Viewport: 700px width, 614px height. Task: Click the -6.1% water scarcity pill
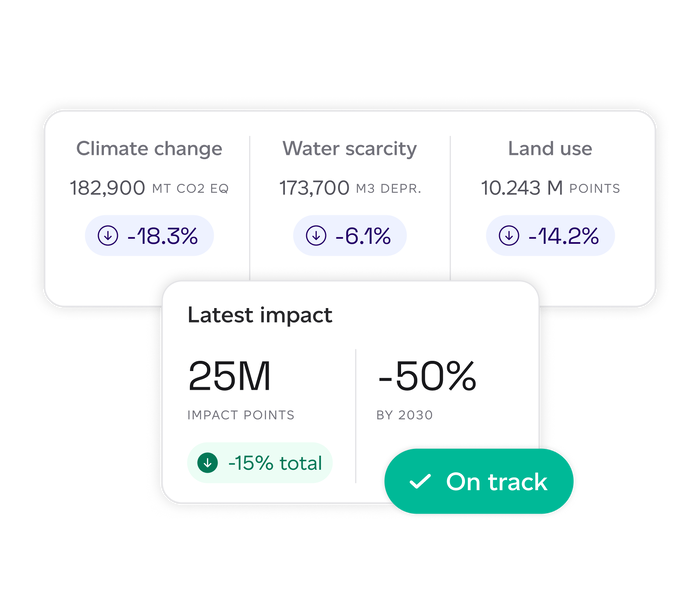[349, 237]
